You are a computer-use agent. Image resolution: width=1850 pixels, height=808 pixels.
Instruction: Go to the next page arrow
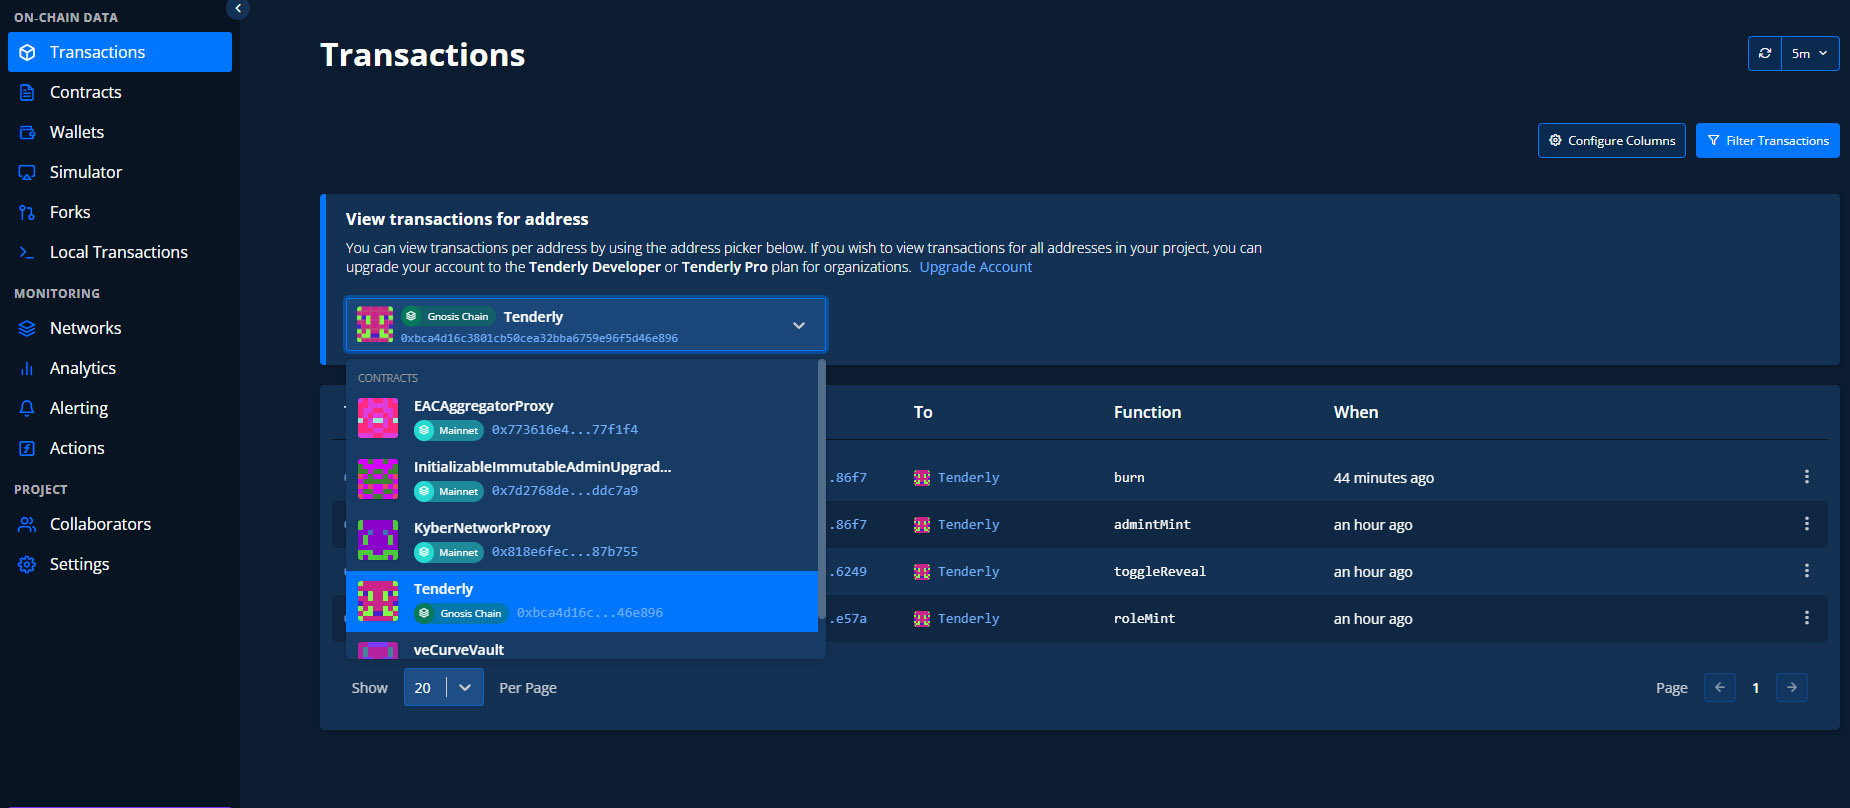(1792, 687)
